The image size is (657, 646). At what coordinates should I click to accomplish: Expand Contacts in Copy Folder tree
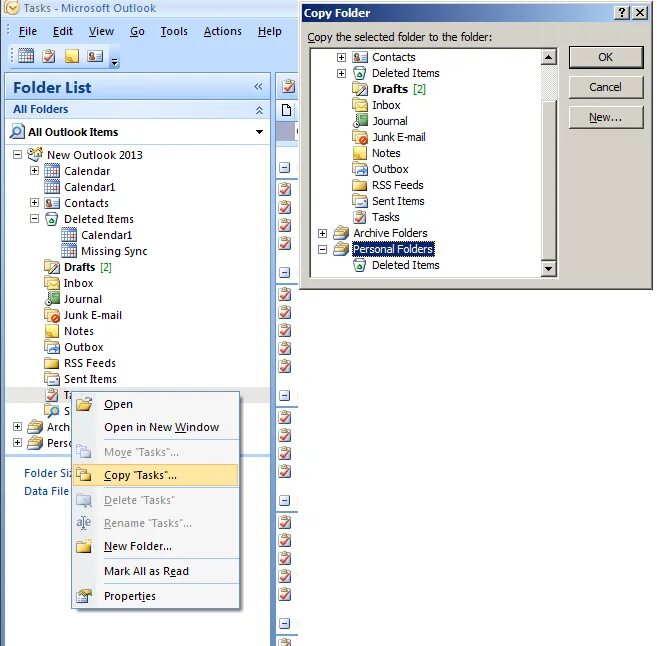pyautogui.click(x=341, y=57)
